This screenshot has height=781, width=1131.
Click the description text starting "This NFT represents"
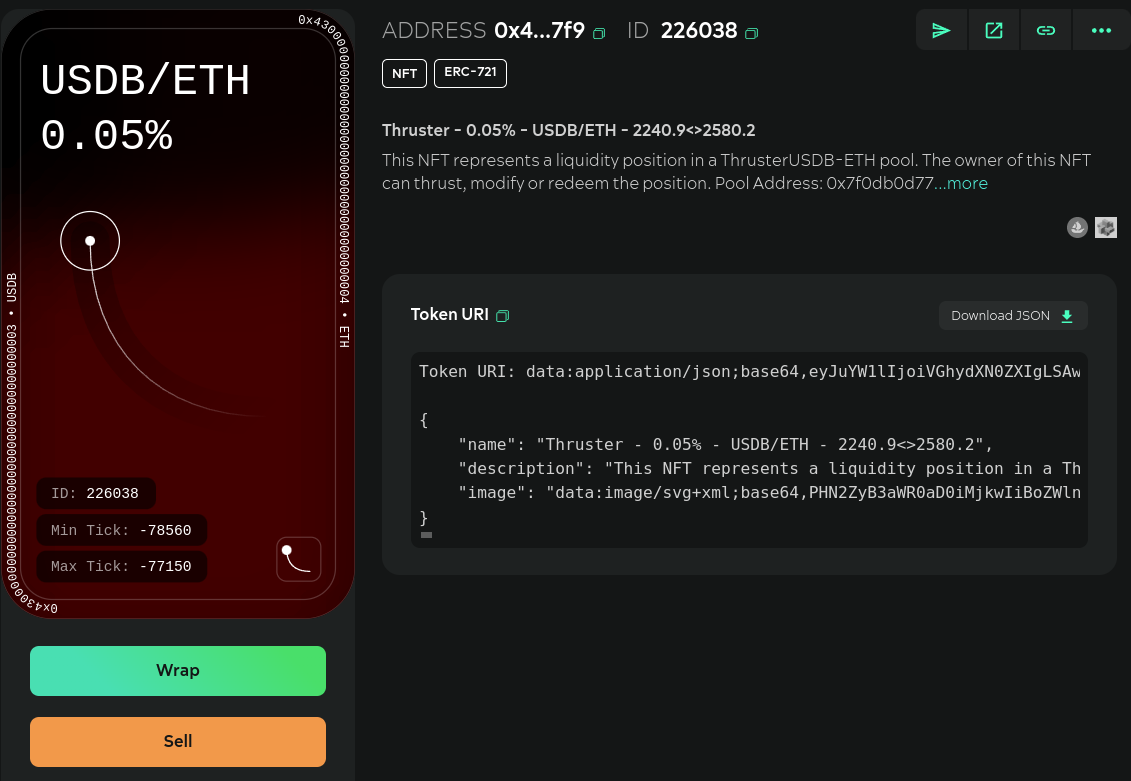coord(736,172)
